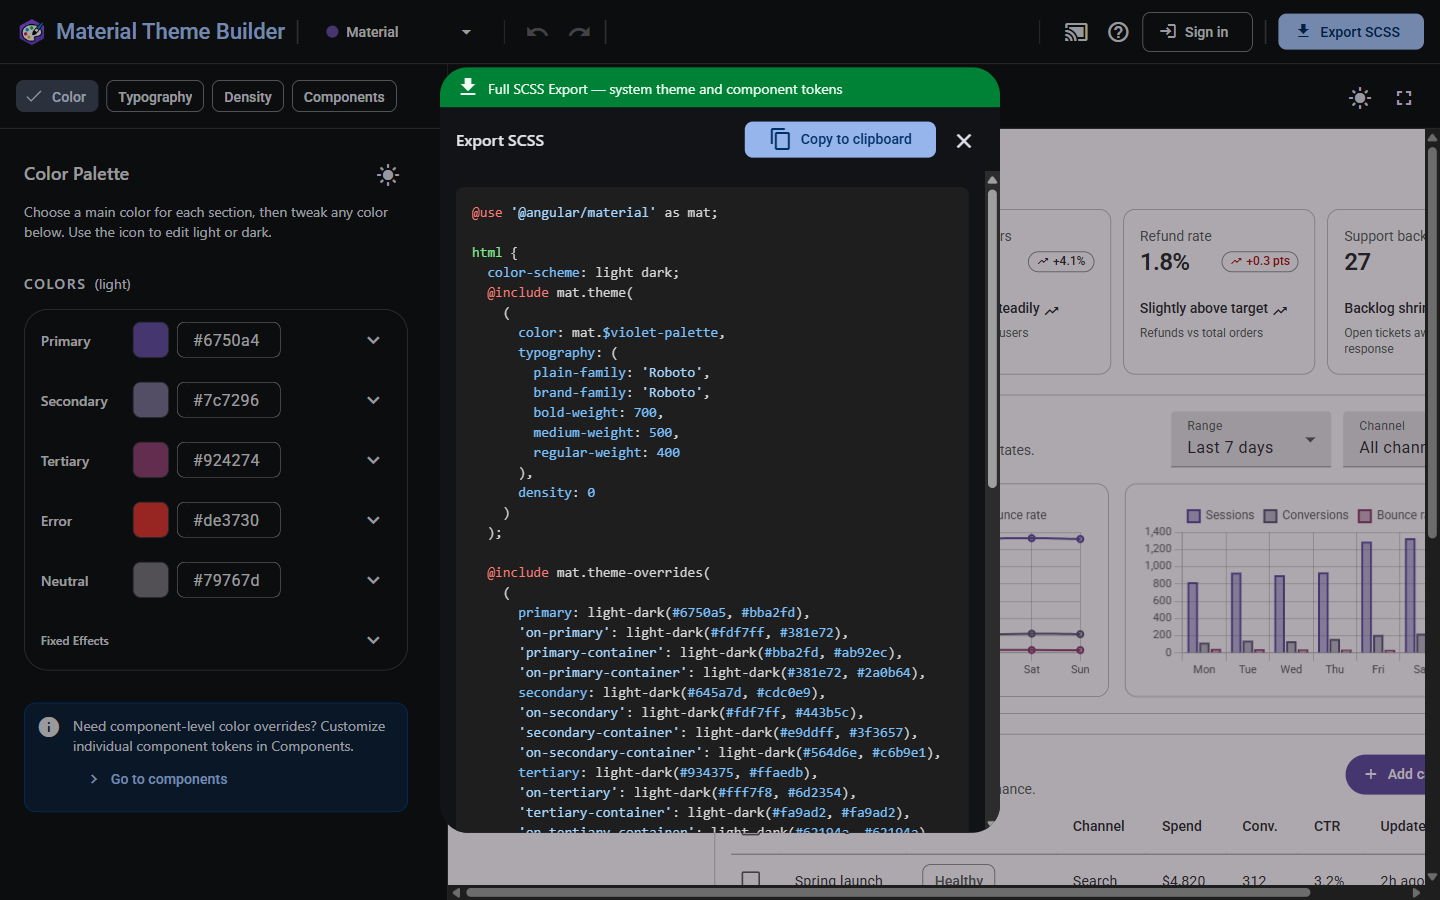Follow the Go to components link
Image resolution: width=1440 pixels, height=900 pixels.
point(168,779)
